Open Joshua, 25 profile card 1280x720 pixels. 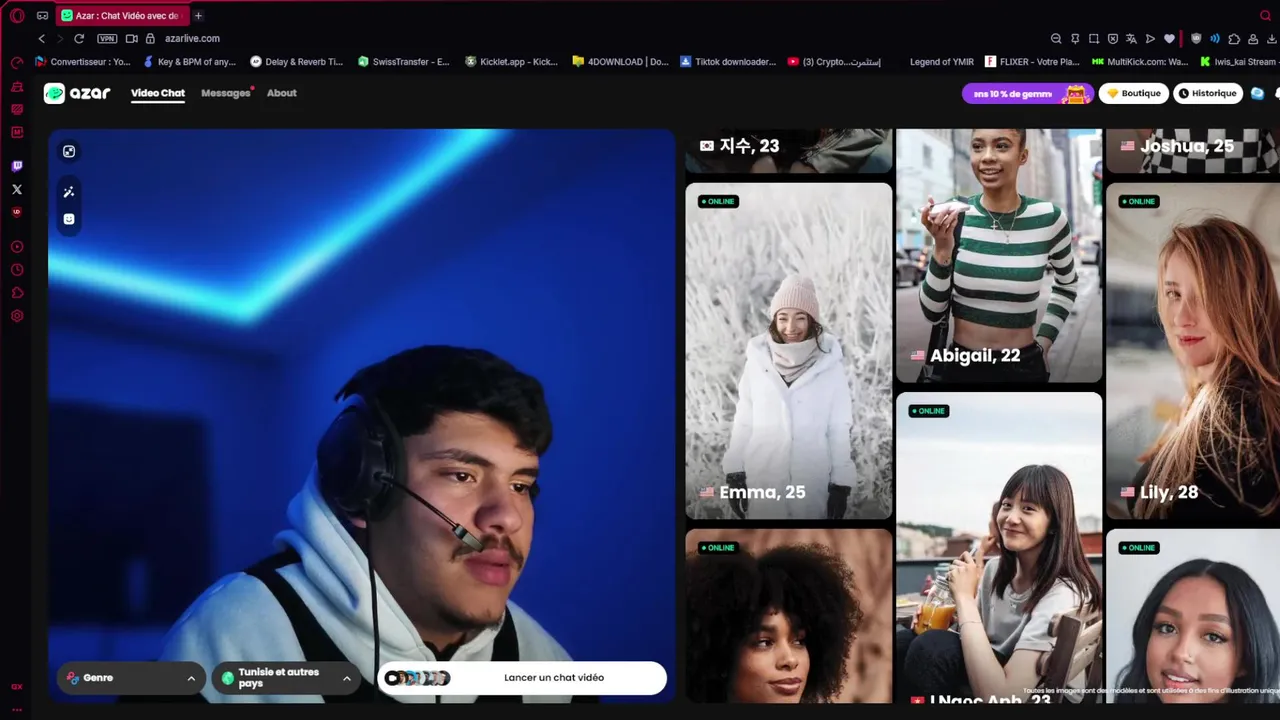coord(1193,151)
